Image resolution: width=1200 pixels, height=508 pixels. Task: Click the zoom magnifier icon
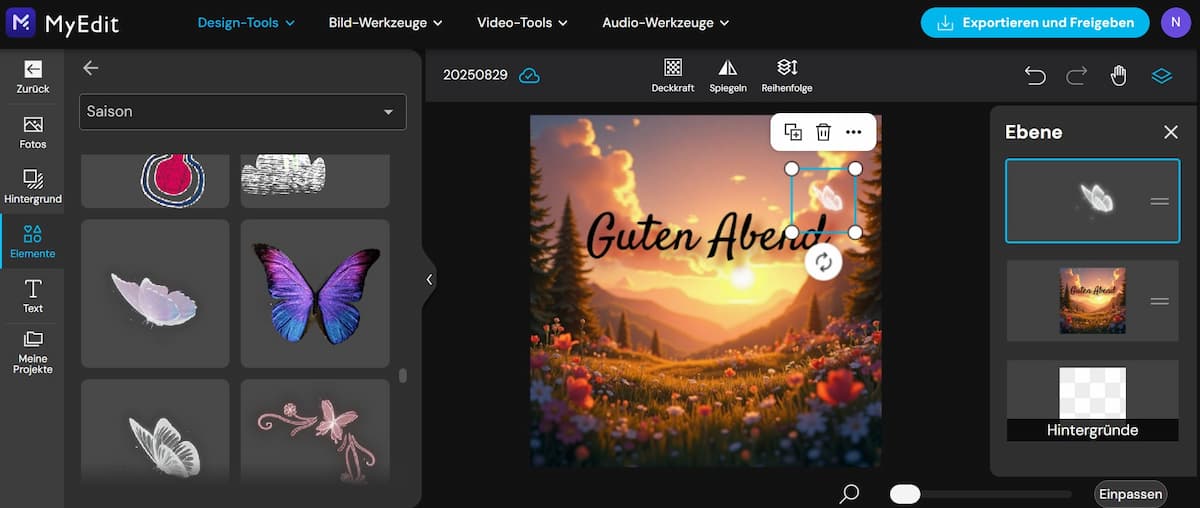[x=849, y=493]
